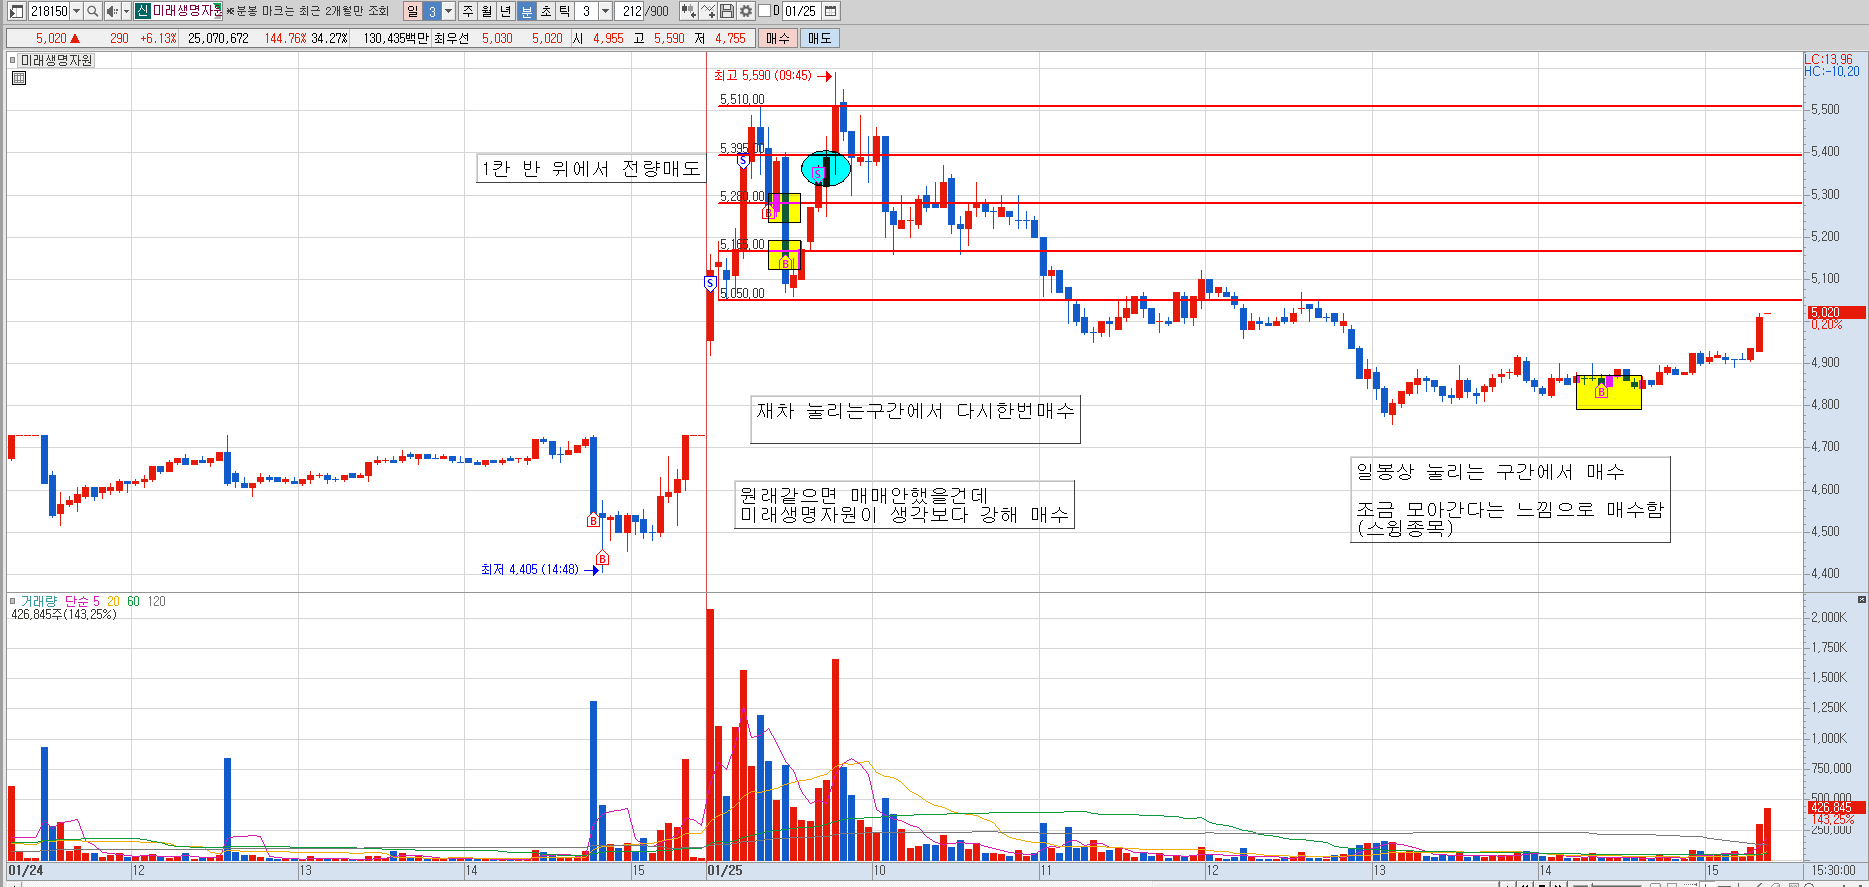Click the 단순 5 moving average label
This screenshot has width=1869, height=887.
pos(82,601)
